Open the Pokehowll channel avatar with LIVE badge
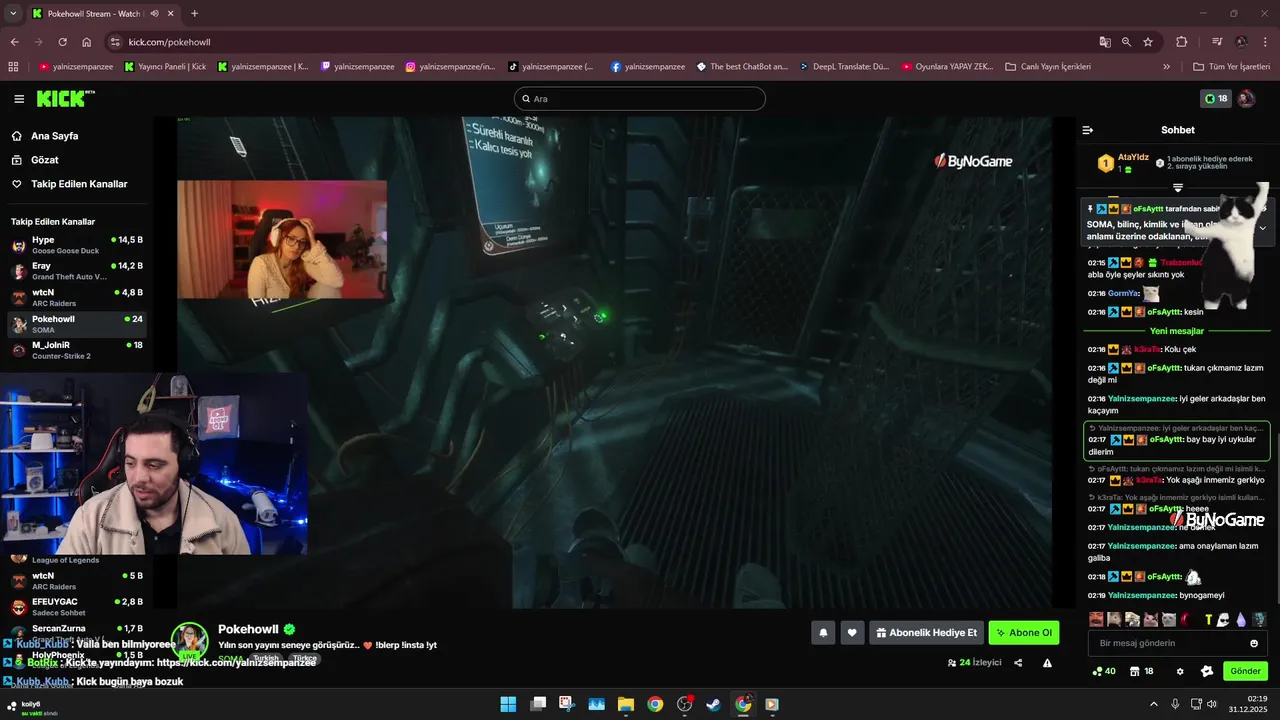The width and height of the screenshot is (1280, 720). (189, 641)
